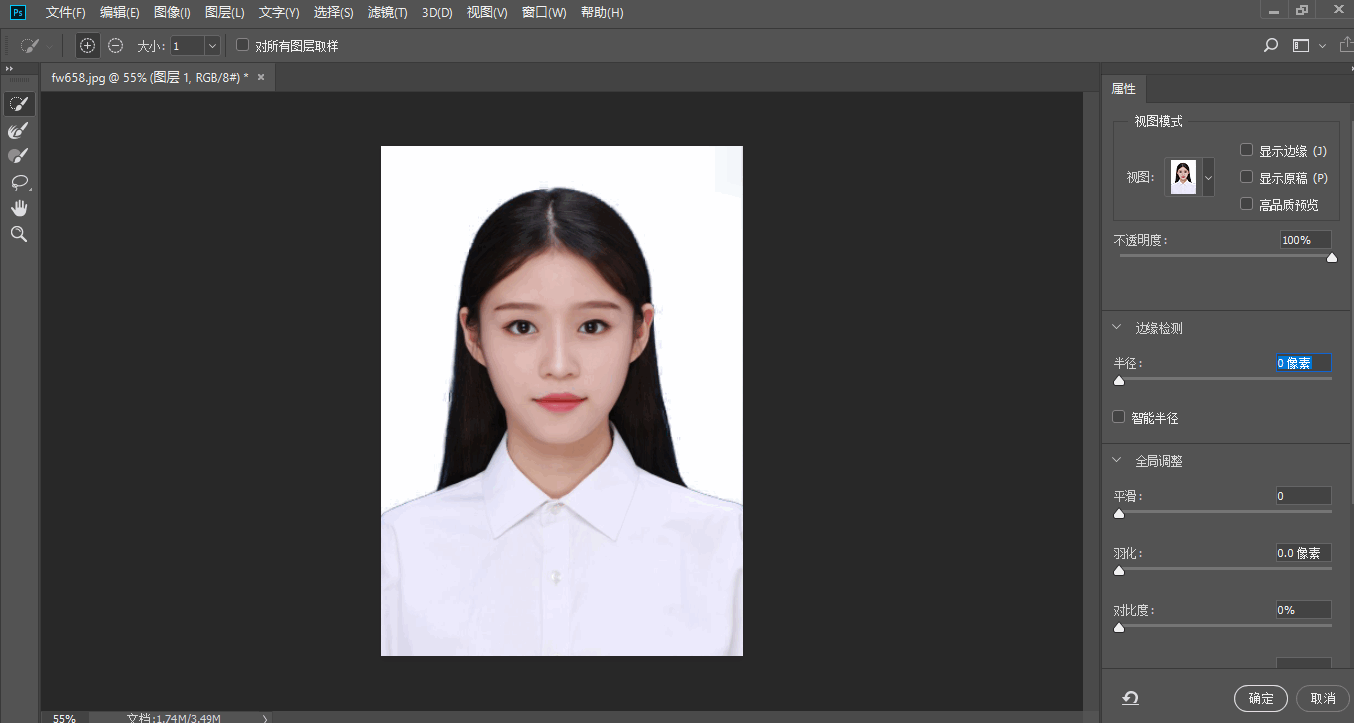The width and height of the screenshot is (1354, 723).
Task: Click the 取消 button
Action: point(1322,698)
